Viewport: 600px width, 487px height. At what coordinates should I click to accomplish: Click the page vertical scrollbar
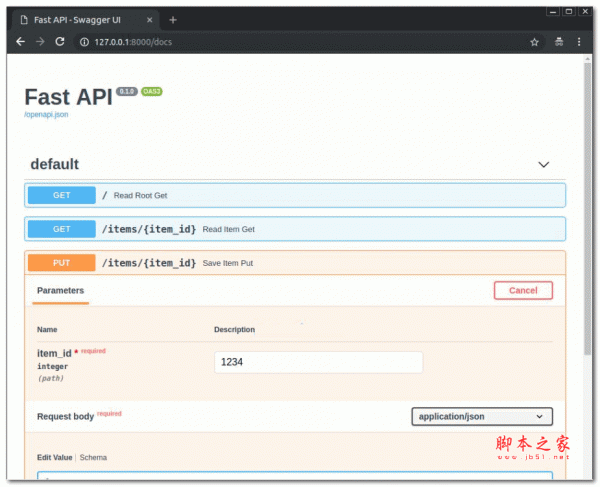click(x=587, y=208)
